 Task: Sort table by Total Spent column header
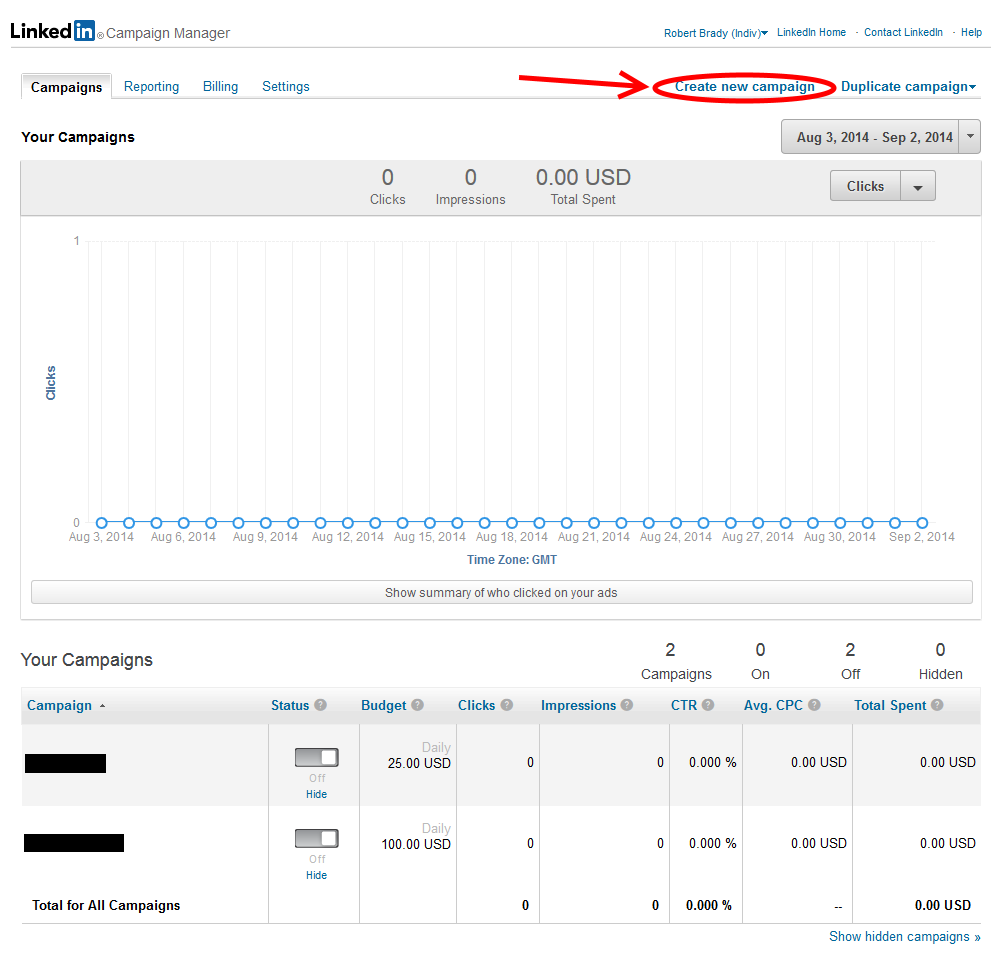(890, 705)
